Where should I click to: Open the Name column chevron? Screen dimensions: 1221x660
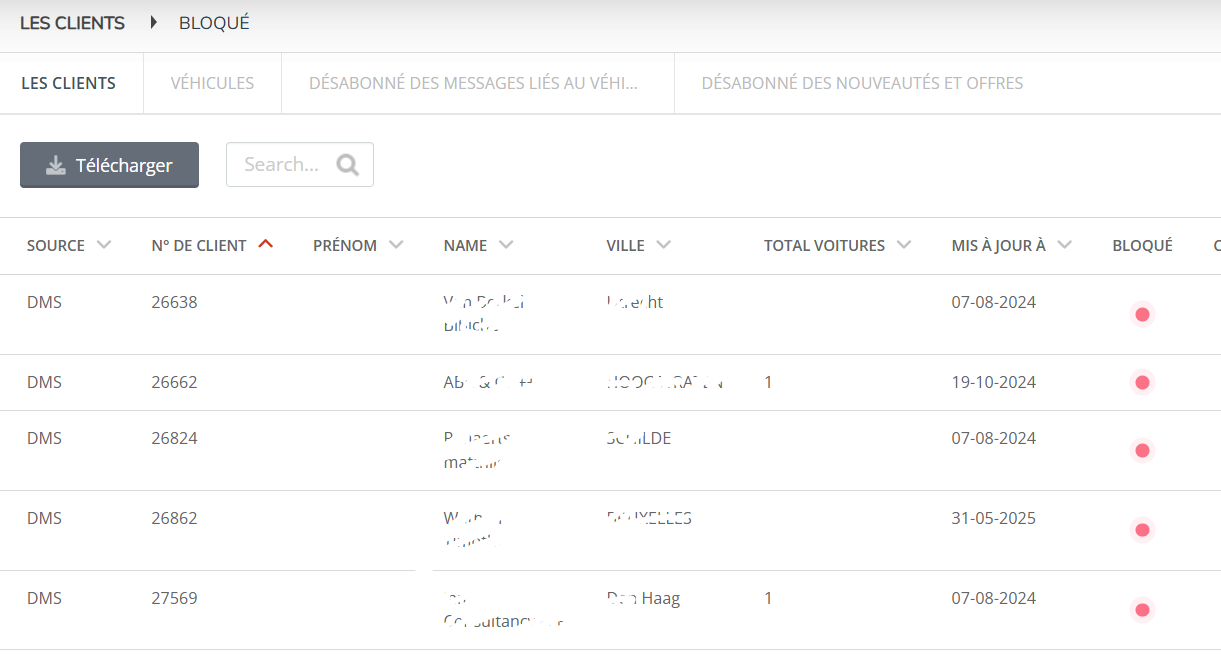506,245
